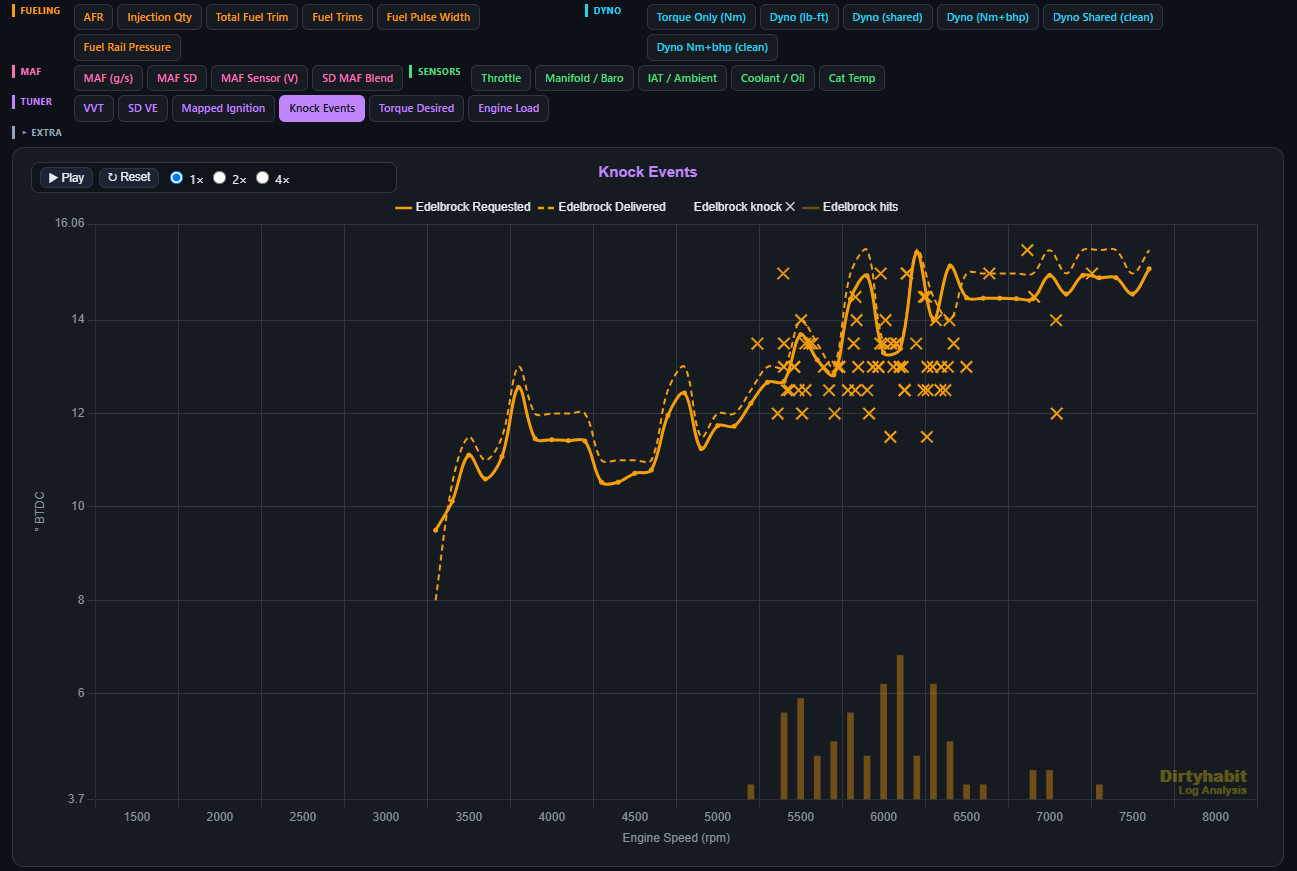Show the Throttle sensor chart
Screen dimensions: 1297x871
pos(501,78)
